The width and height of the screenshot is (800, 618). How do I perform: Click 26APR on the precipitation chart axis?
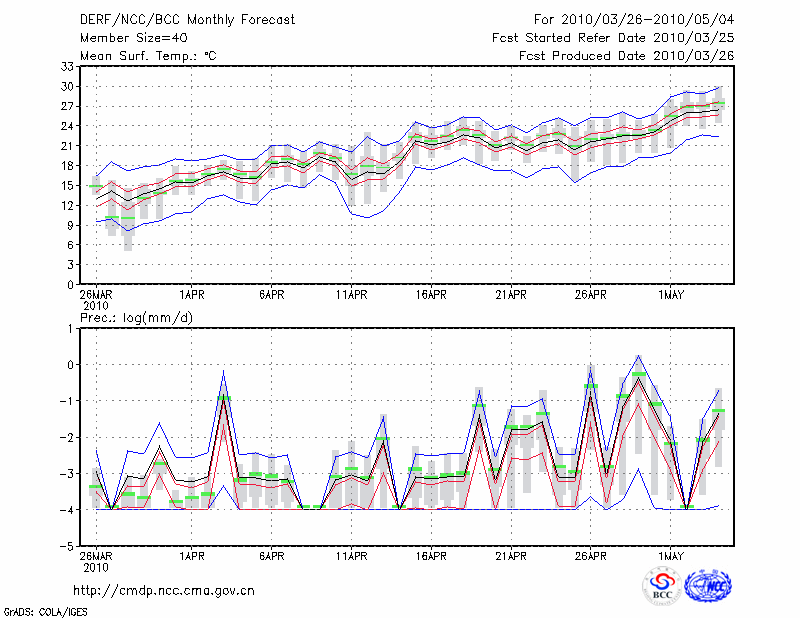(591, 556)
